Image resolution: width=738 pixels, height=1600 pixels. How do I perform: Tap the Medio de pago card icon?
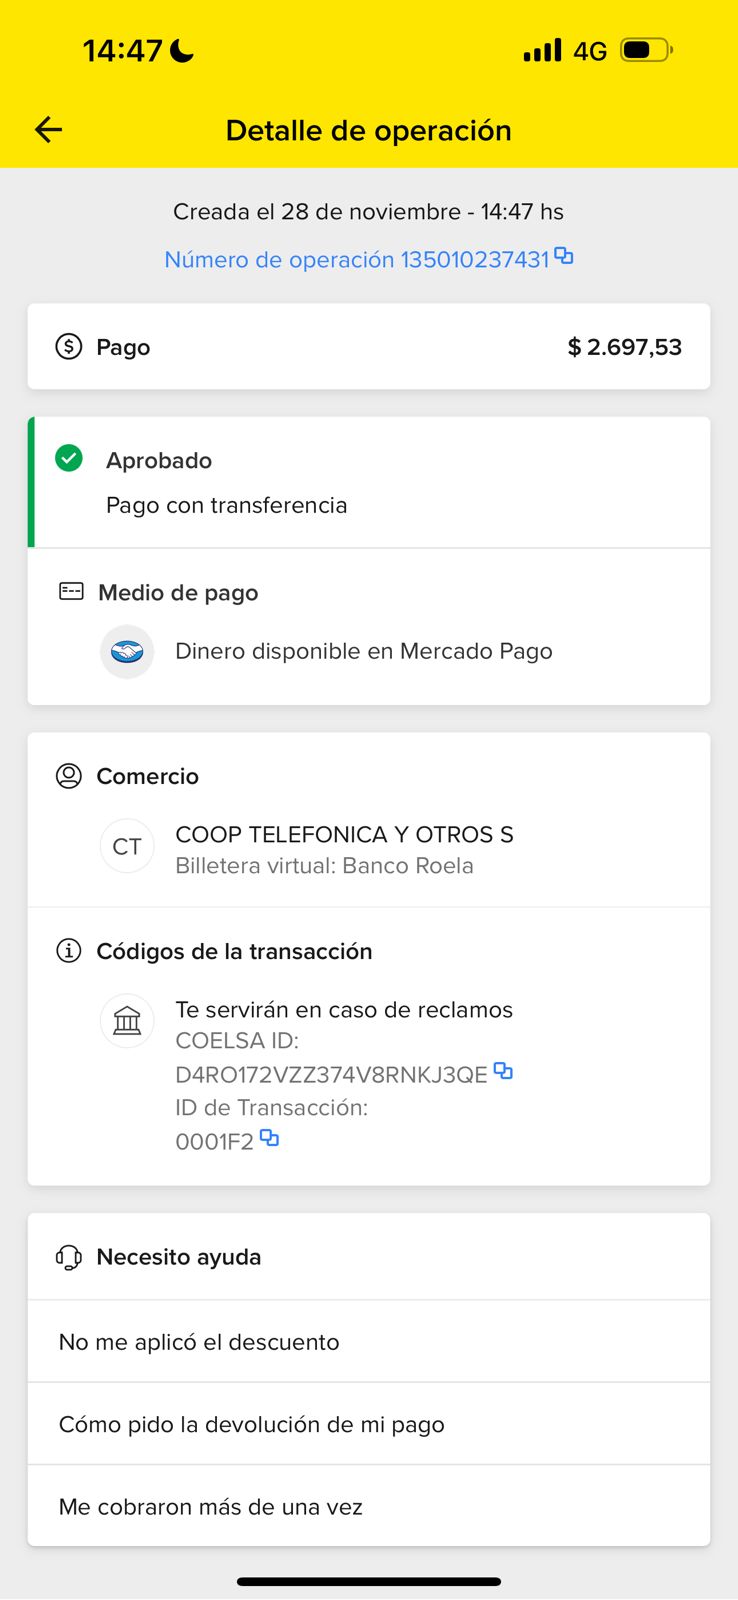pyautogui.click(x=71, y=592)
